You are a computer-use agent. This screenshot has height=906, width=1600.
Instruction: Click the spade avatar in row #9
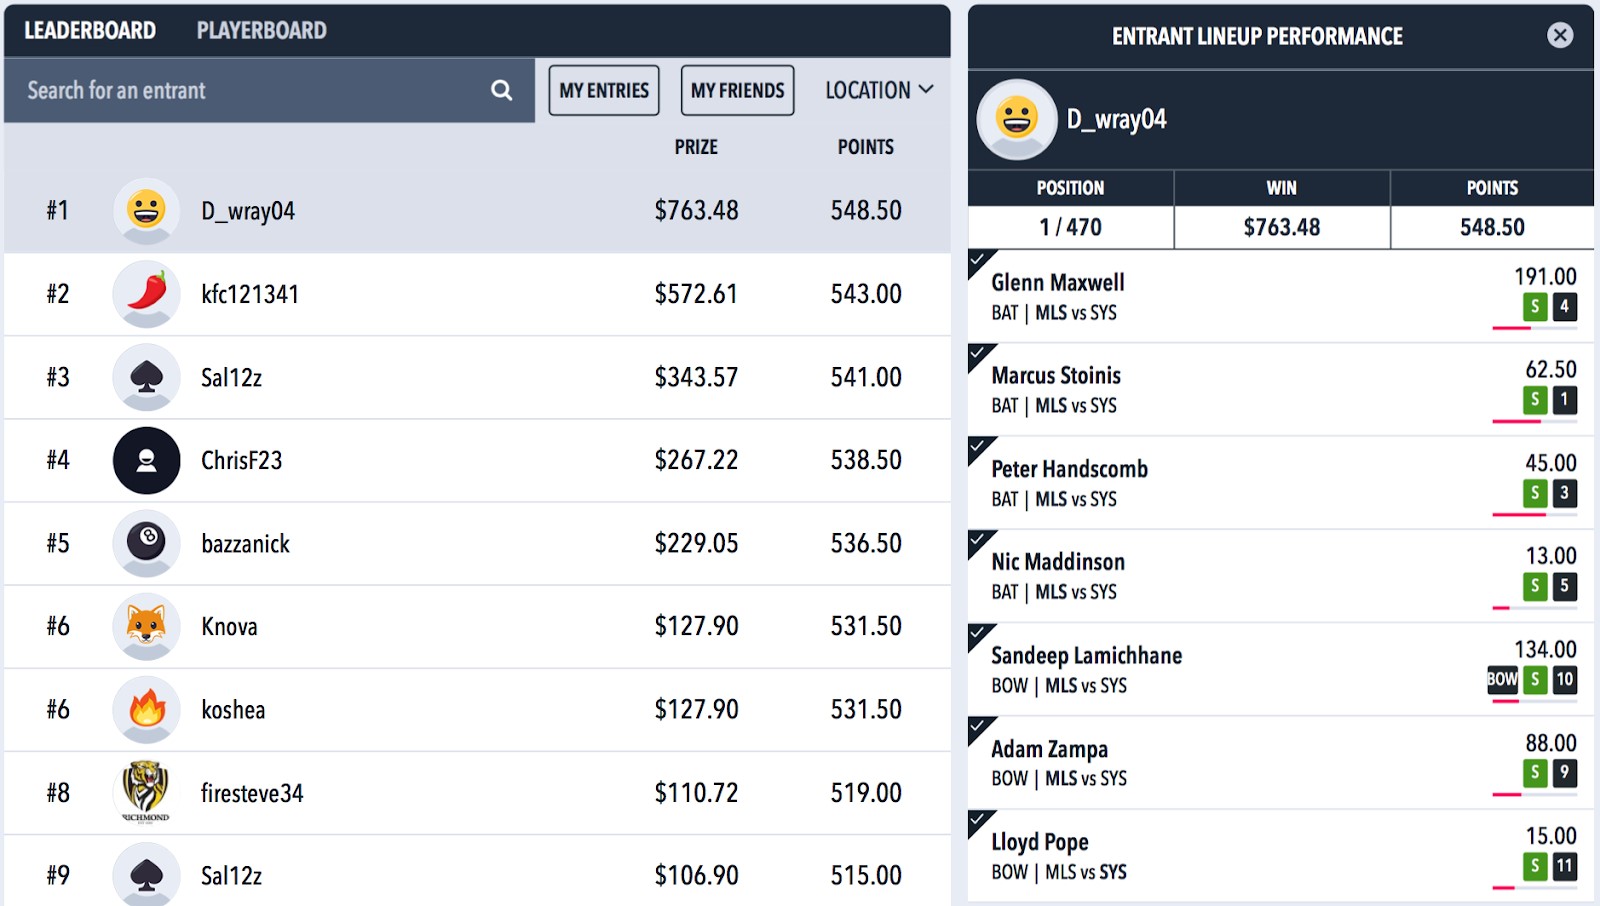146,875
